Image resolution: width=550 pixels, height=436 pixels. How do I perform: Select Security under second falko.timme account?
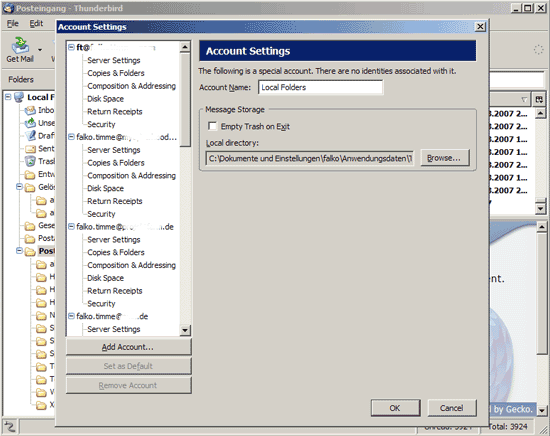[x=101, y=214]
